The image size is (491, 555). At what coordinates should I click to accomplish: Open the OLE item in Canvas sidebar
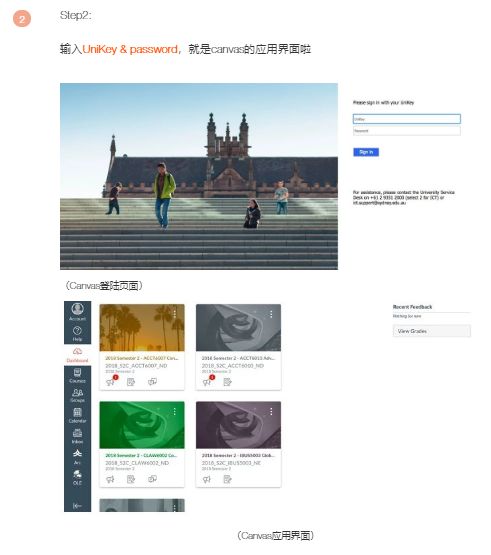[x=77, y=477]
